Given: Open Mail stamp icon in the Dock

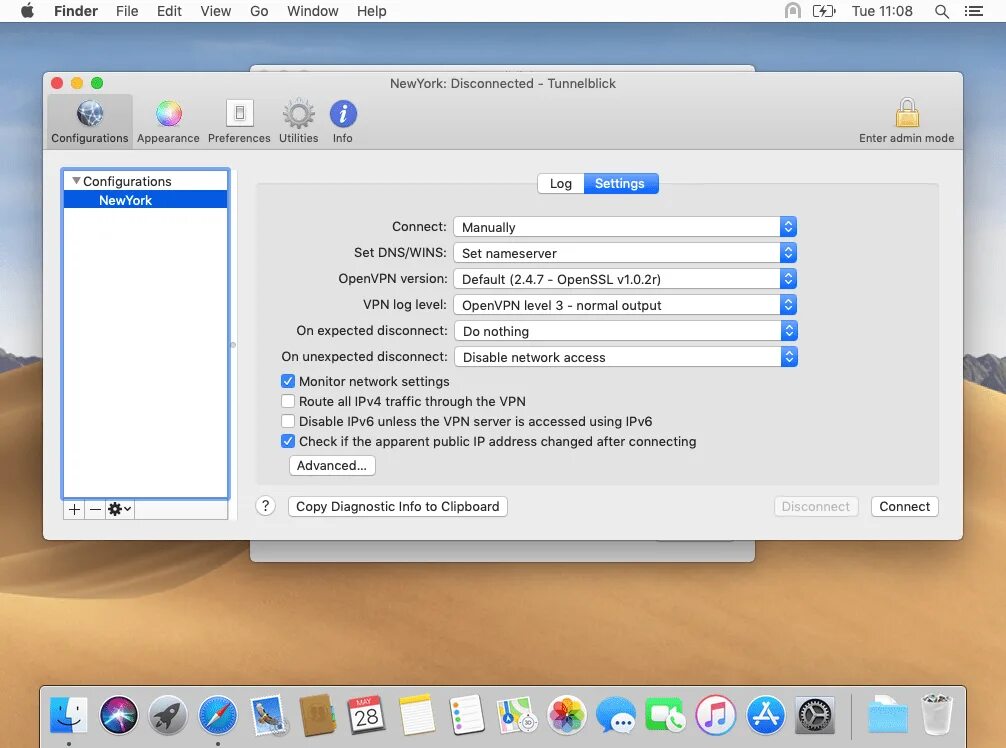Looking at the screenshot, I should coord(268,715).
